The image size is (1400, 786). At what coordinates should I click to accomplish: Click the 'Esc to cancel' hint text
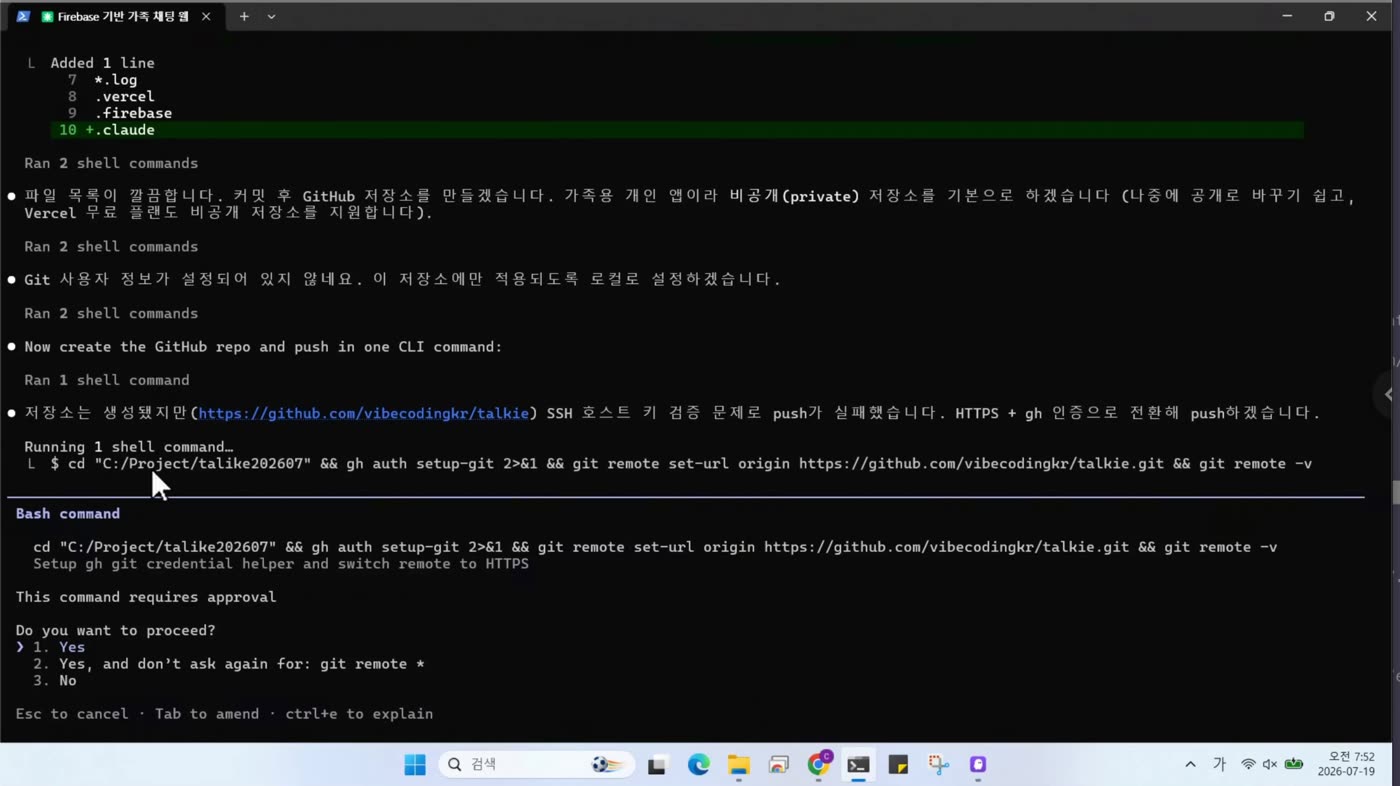coord(72,714)
